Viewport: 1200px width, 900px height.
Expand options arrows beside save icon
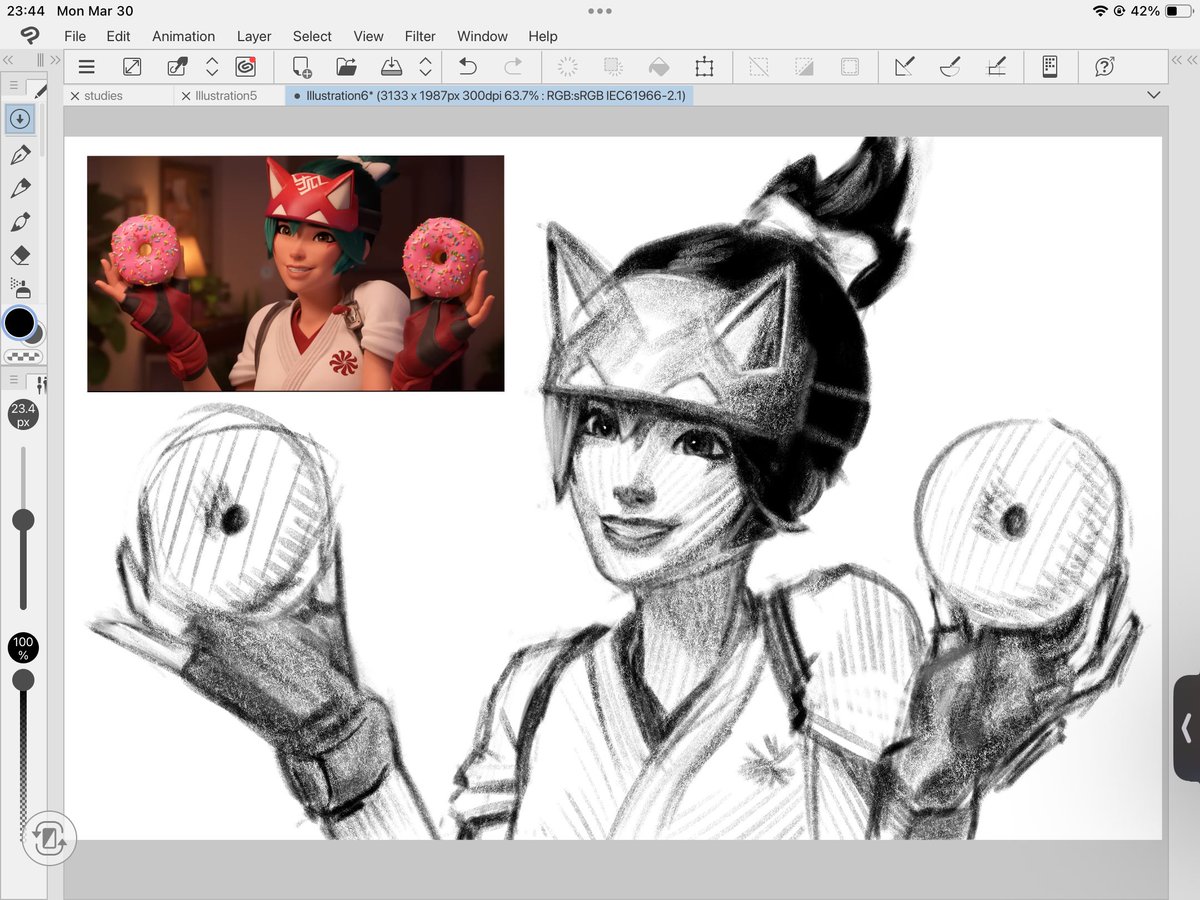425,67
